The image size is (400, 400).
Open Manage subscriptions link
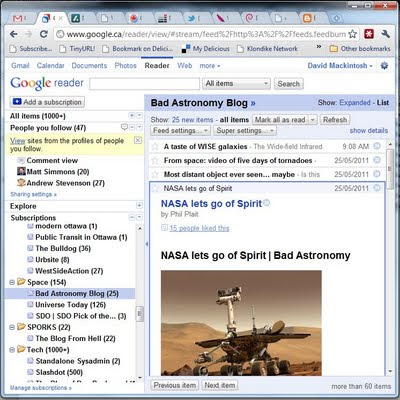point(41,388)
